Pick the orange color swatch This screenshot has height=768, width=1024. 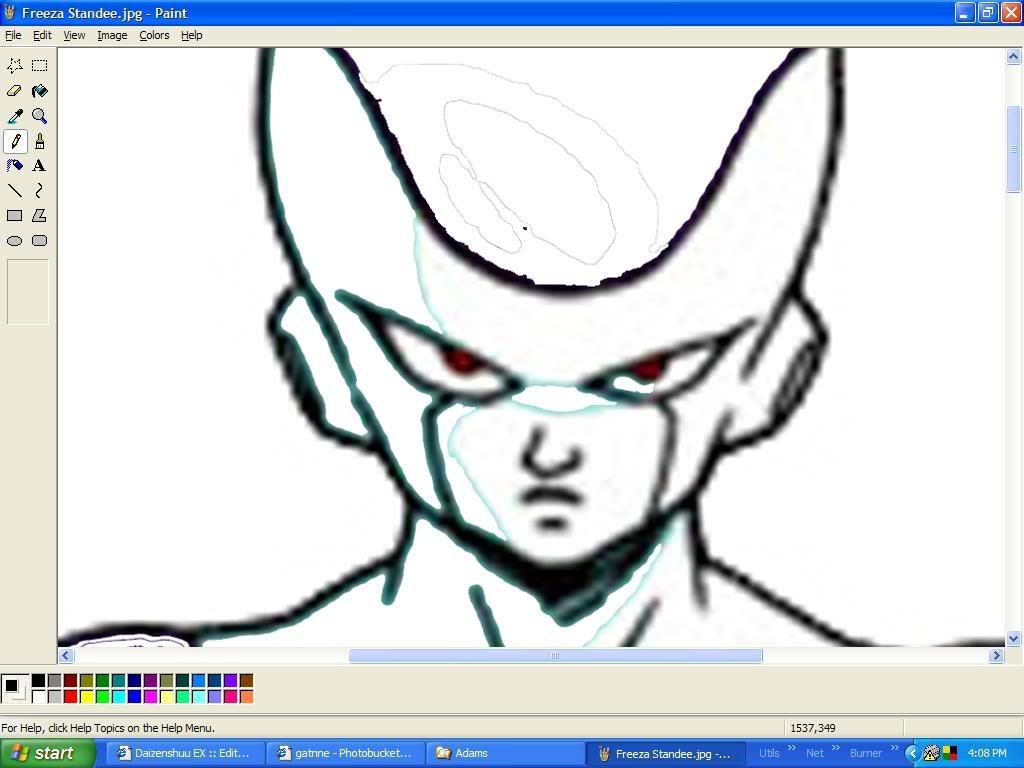(246, 697)
